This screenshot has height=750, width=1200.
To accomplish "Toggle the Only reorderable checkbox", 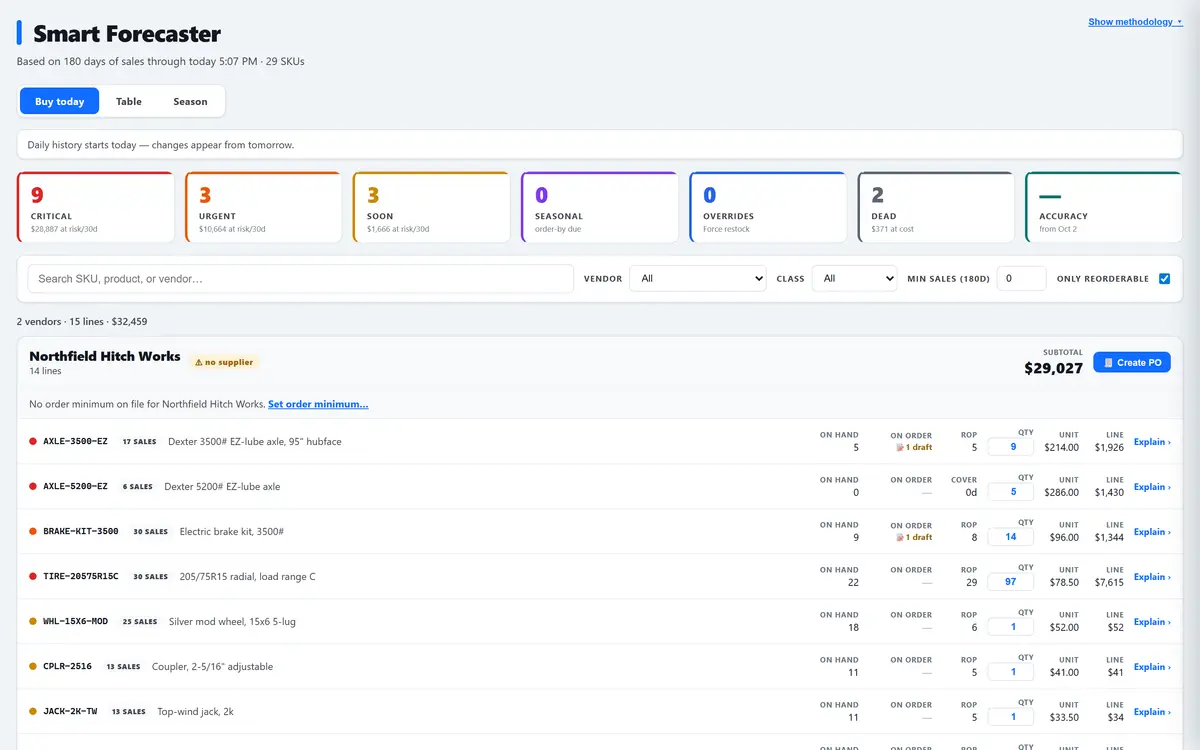I will (x=1164, y=279).
